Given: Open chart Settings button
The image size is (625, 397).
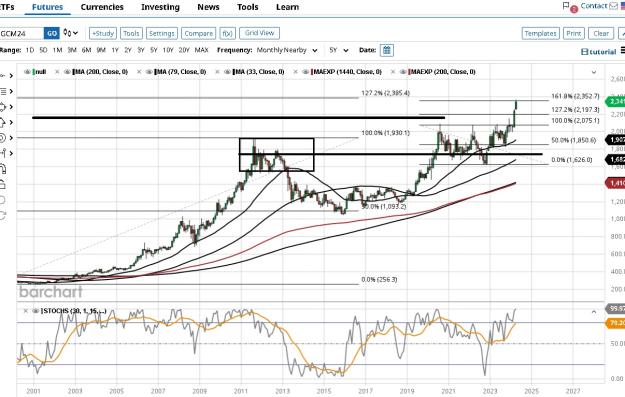Looking at the screenshot, I should point(161,33).
